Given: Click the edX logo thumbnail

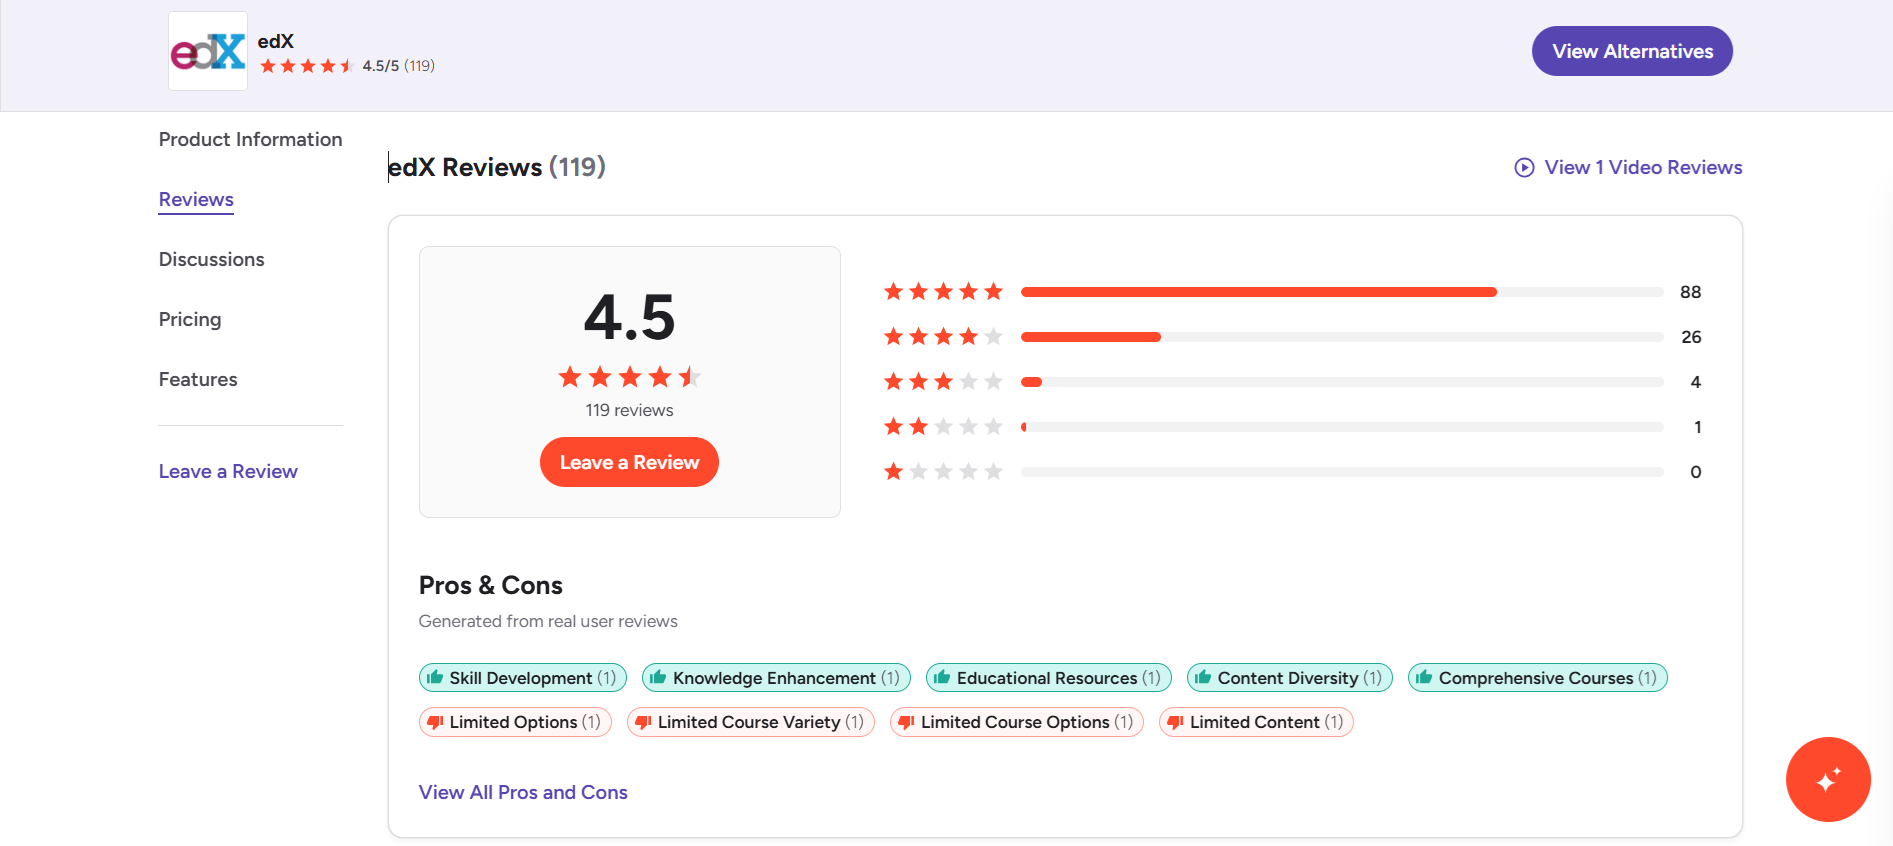Looking at the screenshot, I should point(208,51).
